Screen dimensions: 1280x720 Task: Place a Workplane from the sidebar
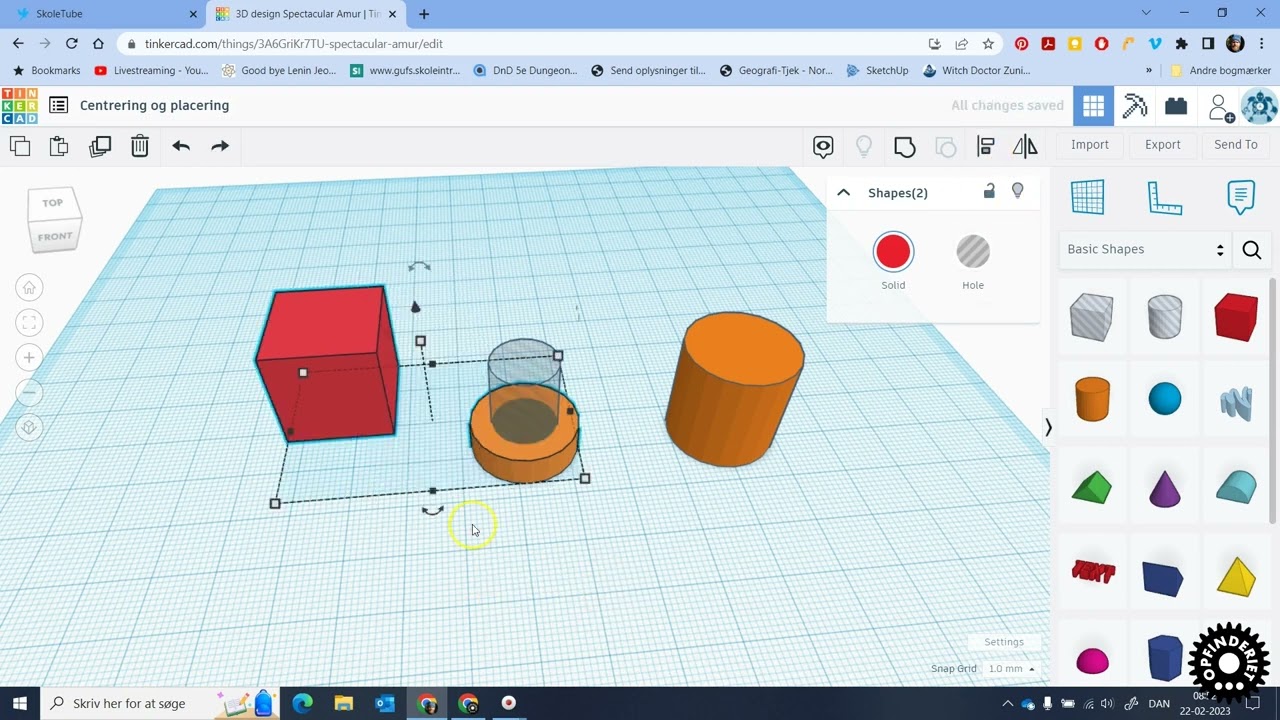pyautogui.click(x=1088, y=197)
